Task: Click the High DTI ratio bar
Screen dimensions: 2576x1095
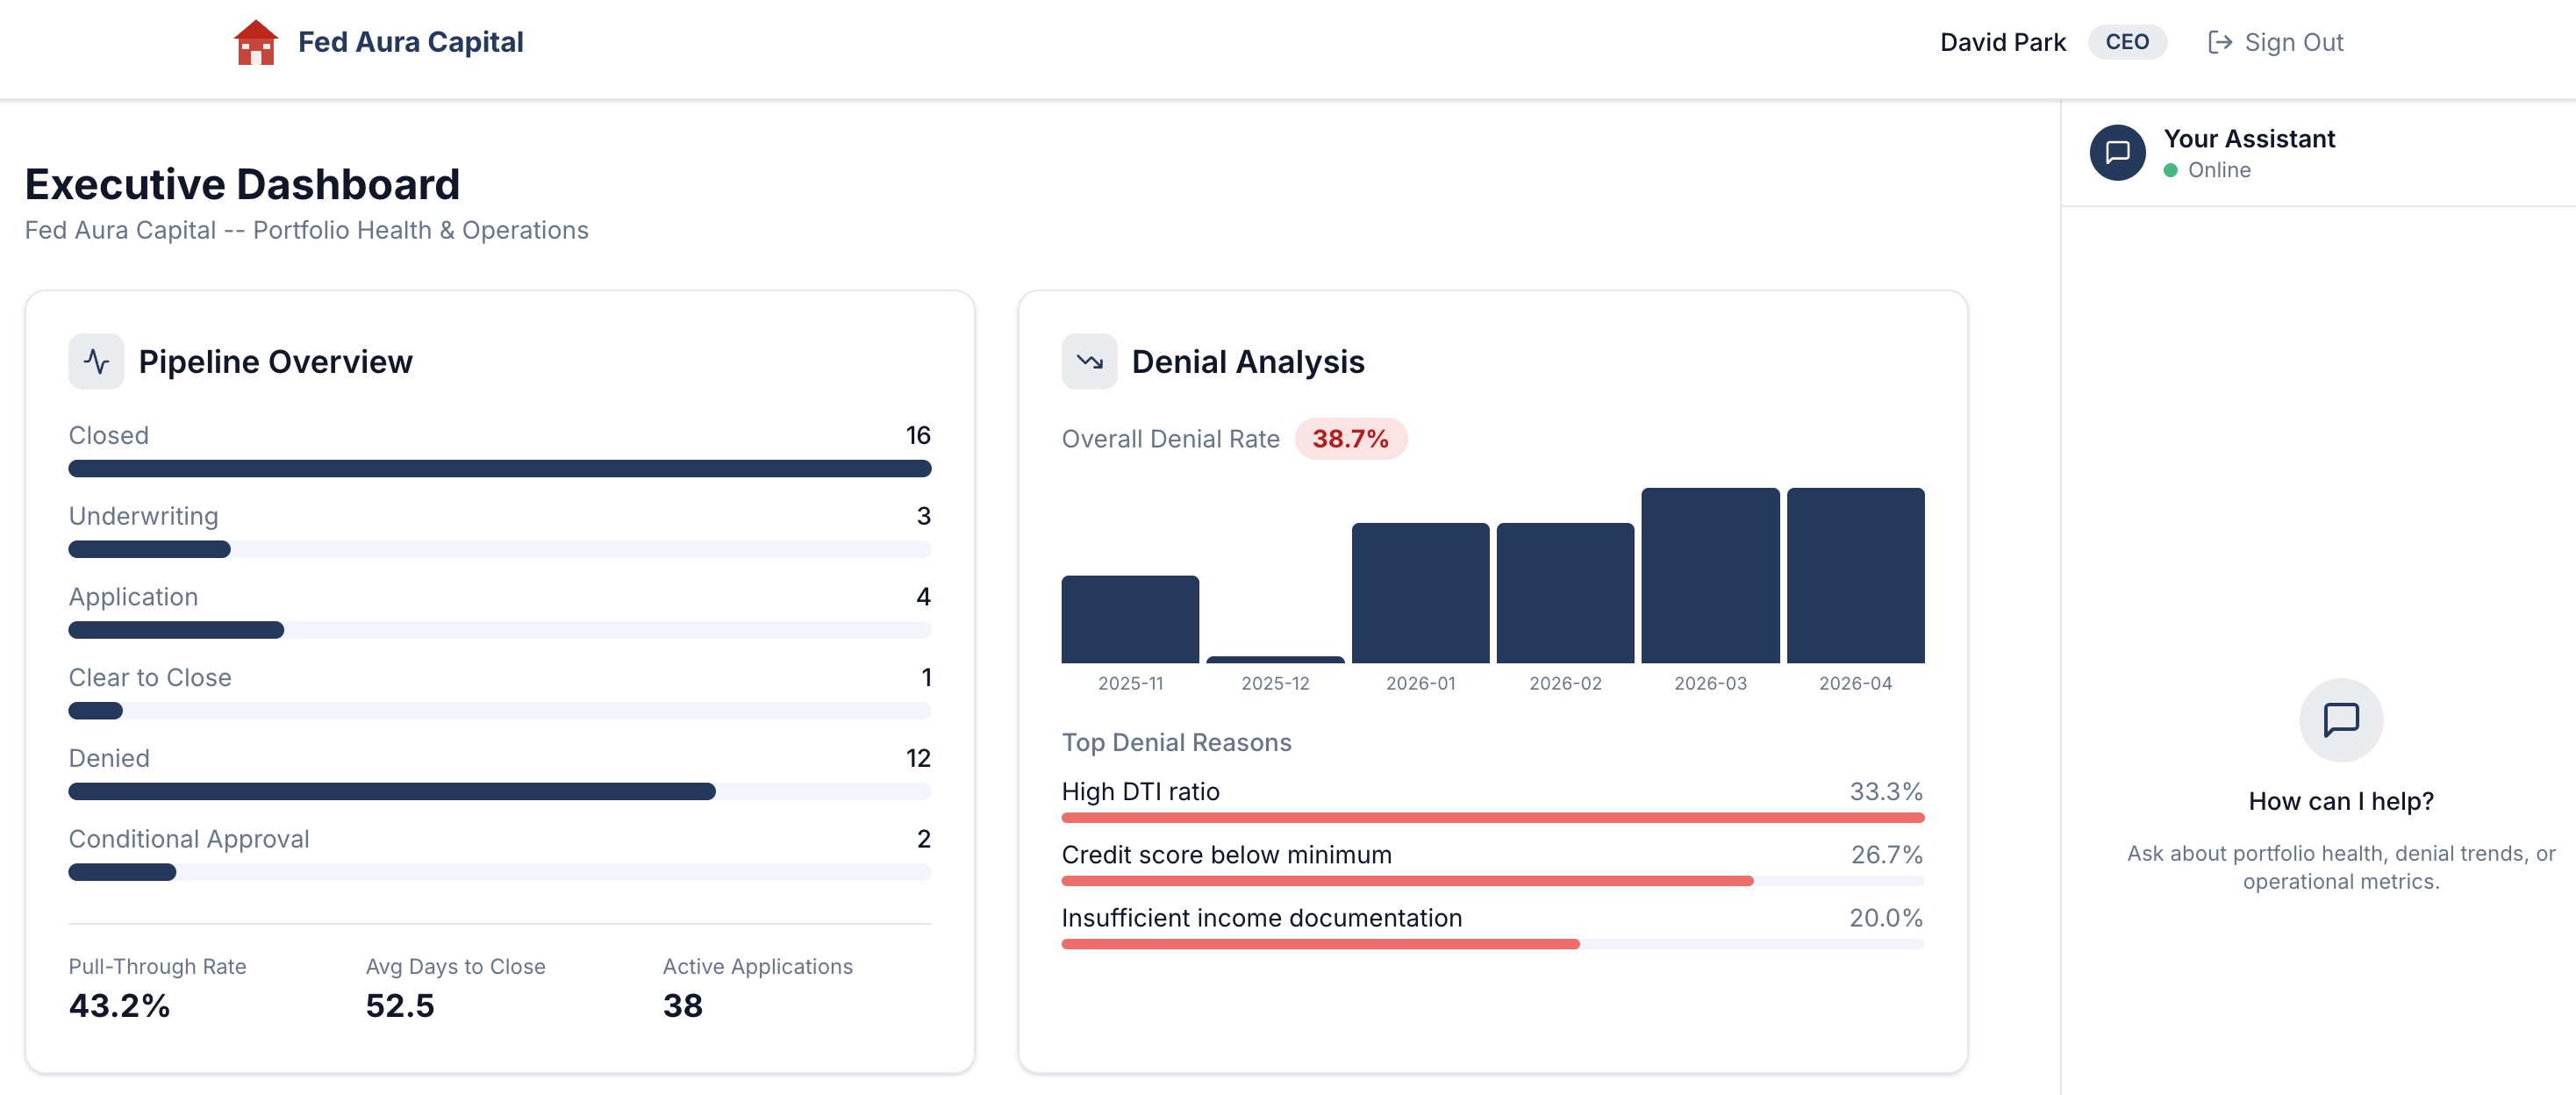Action: (1492, 817)
